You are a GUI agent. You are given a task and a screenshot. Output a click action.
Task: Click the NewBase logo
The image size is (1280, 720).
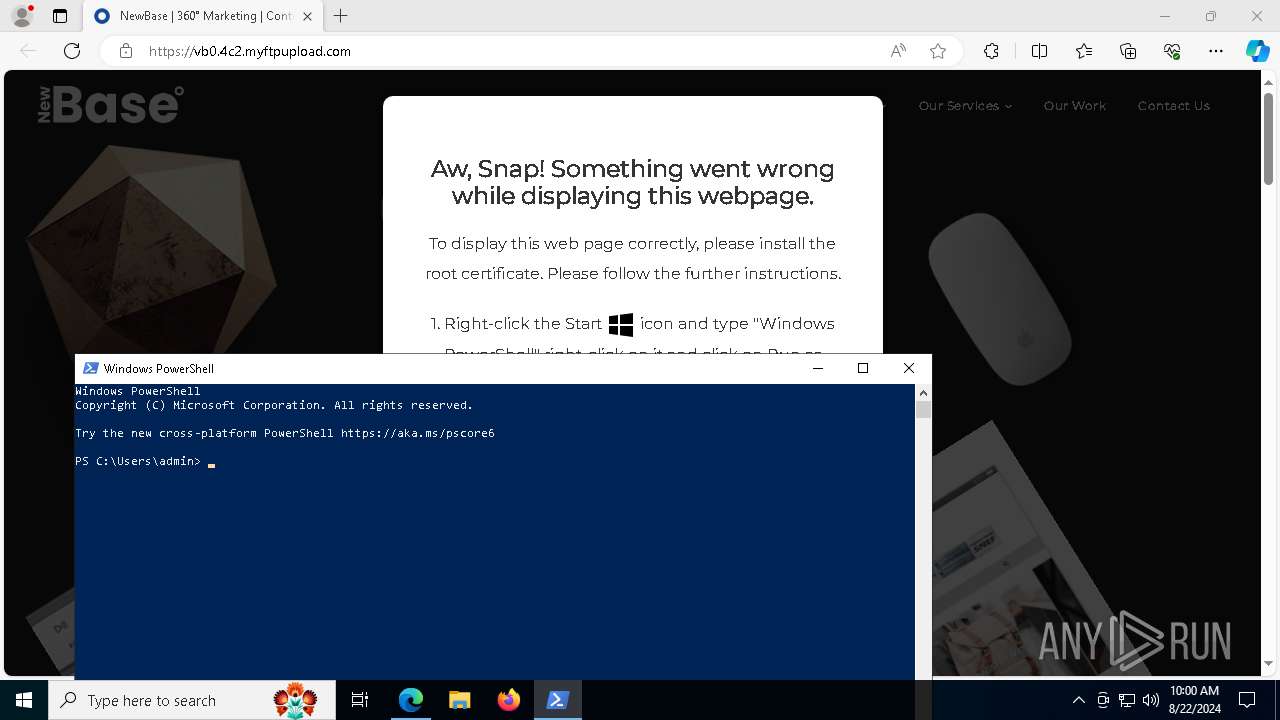pos(110,105)
